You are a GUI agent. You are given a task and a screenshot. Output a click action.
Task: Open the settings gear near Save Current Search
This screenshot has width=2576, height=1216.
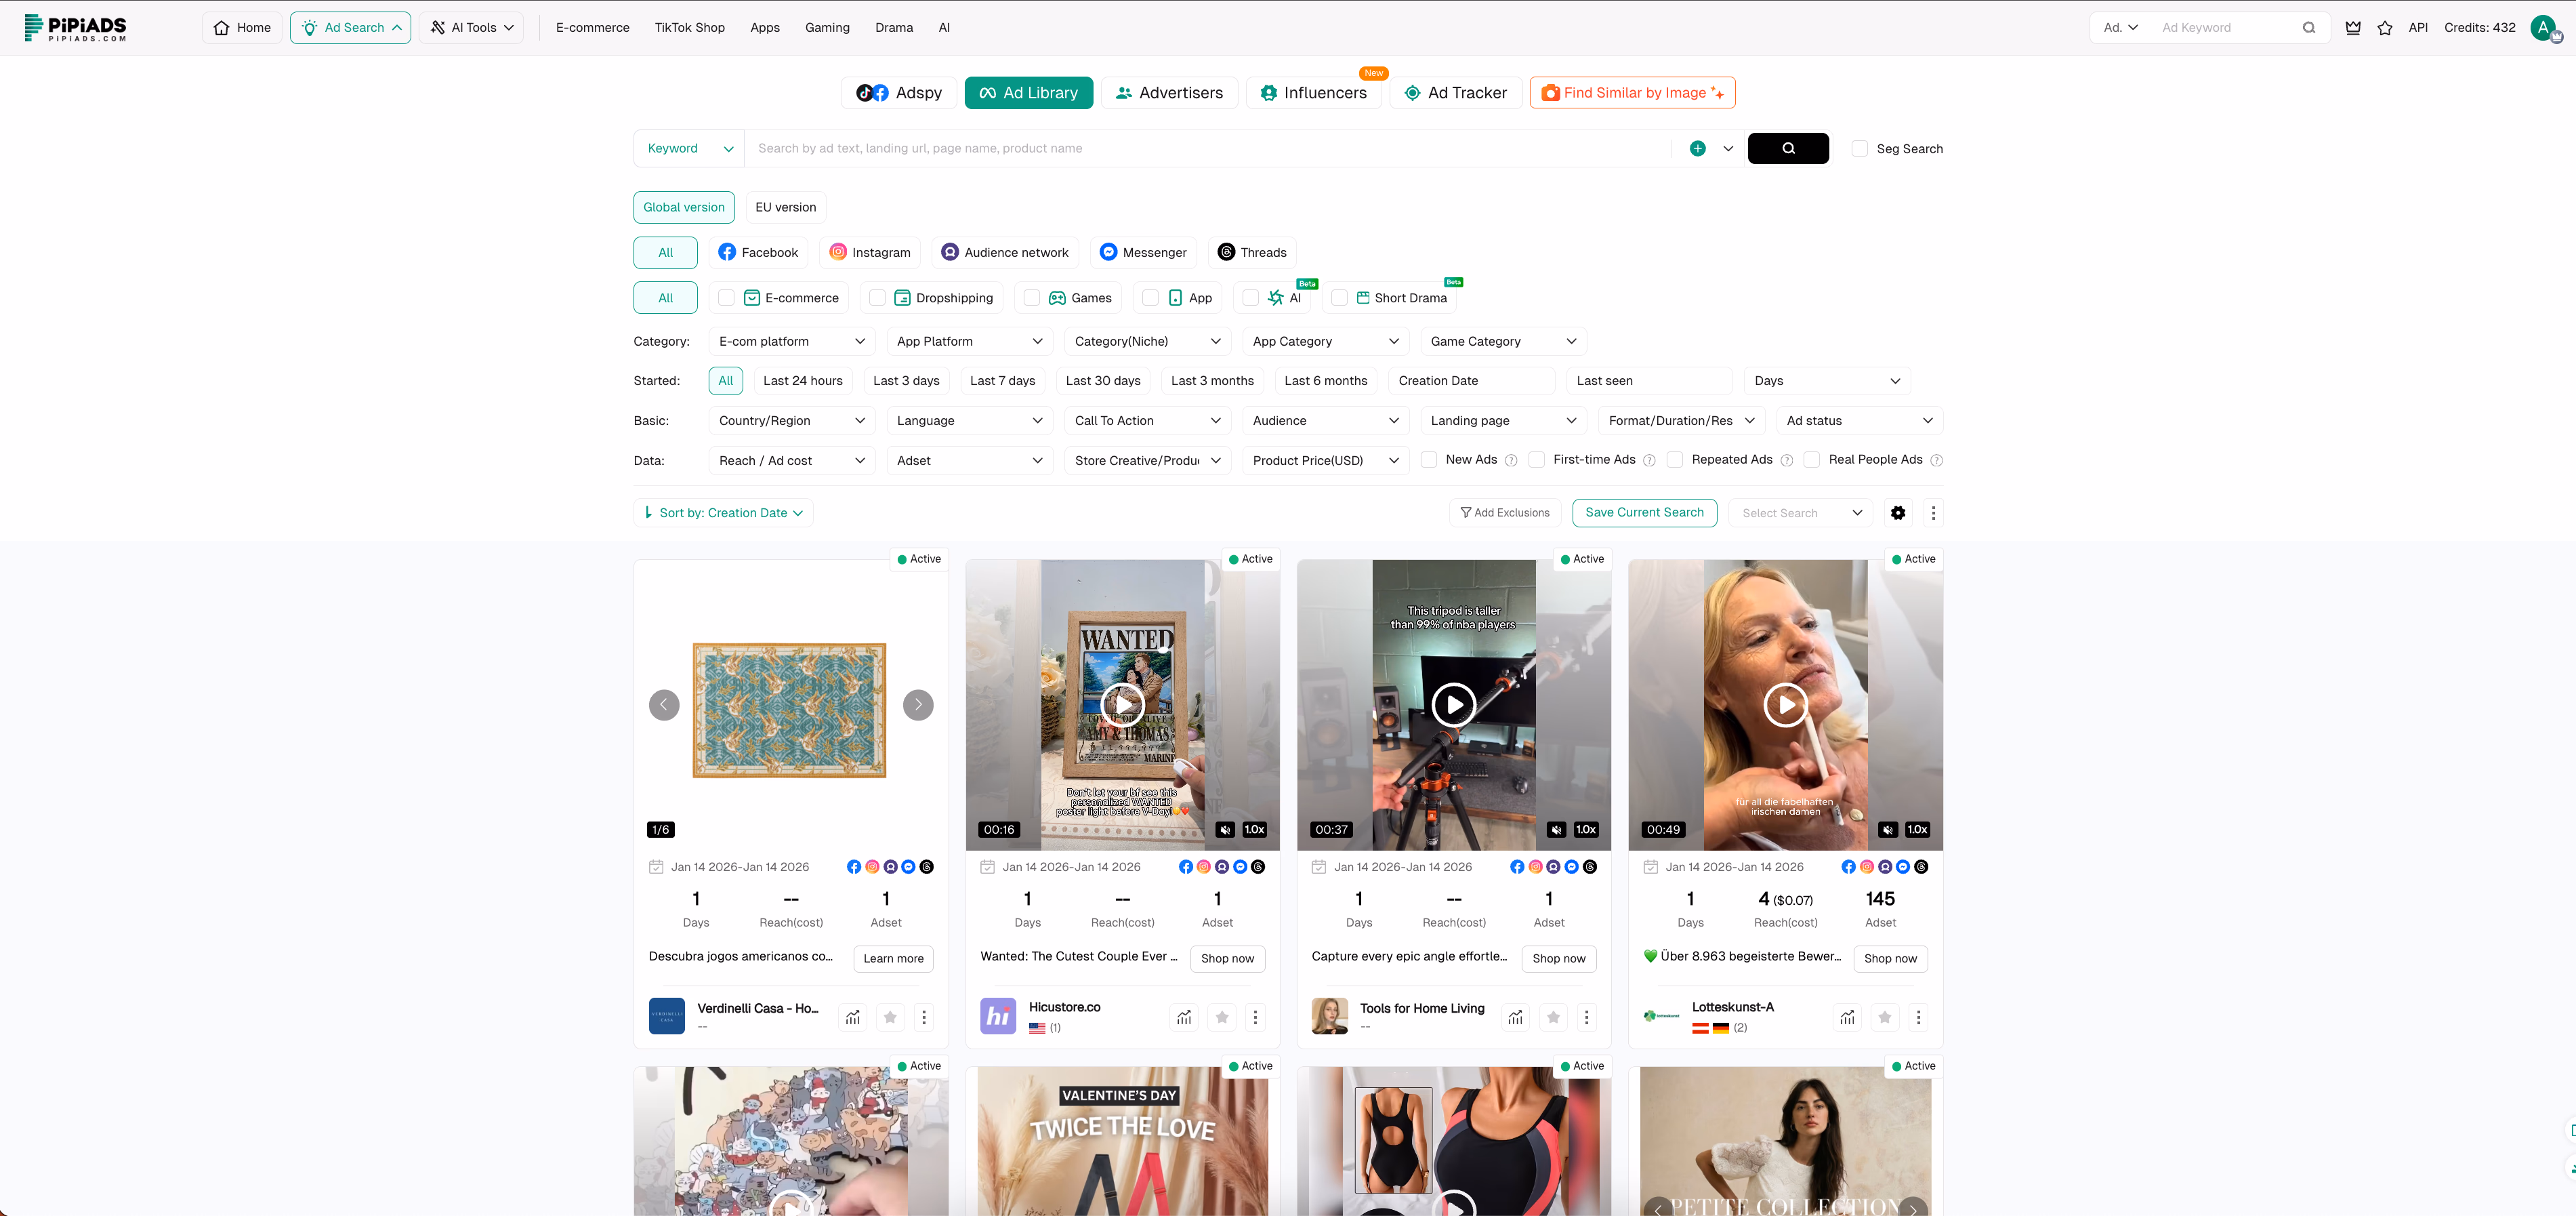click(1897, 512)
